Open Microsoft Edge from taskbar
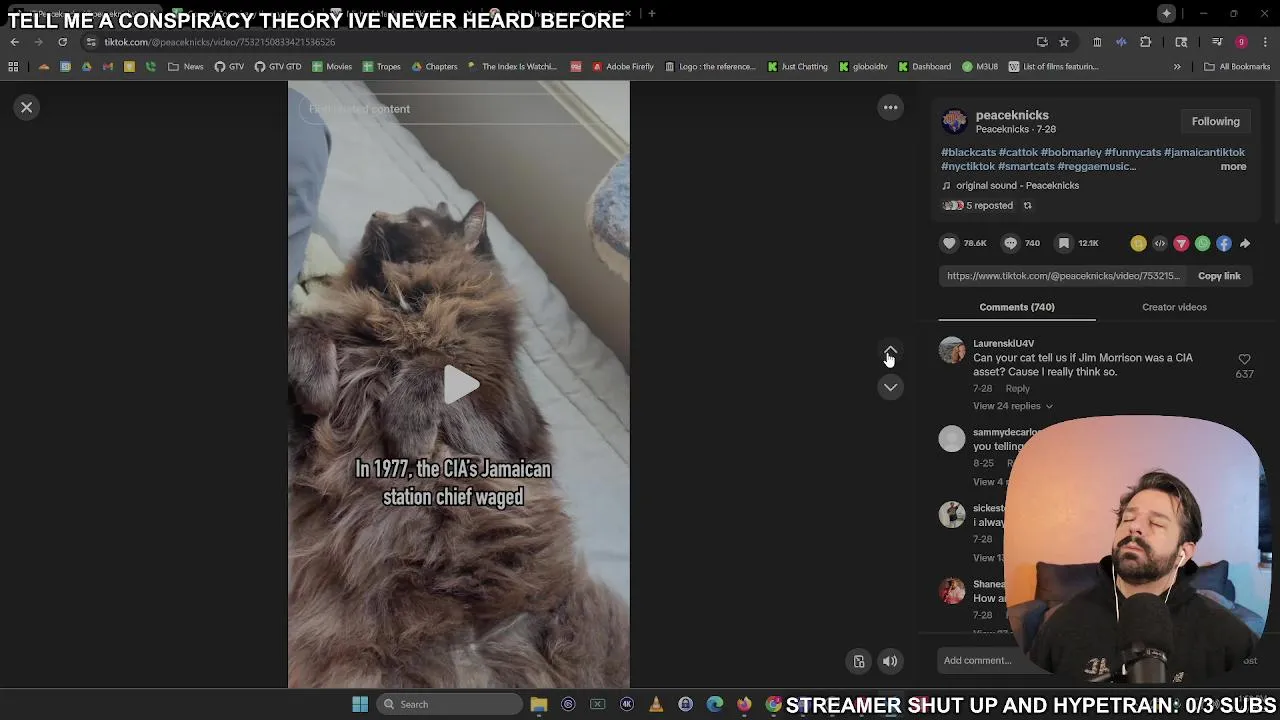 715,704
